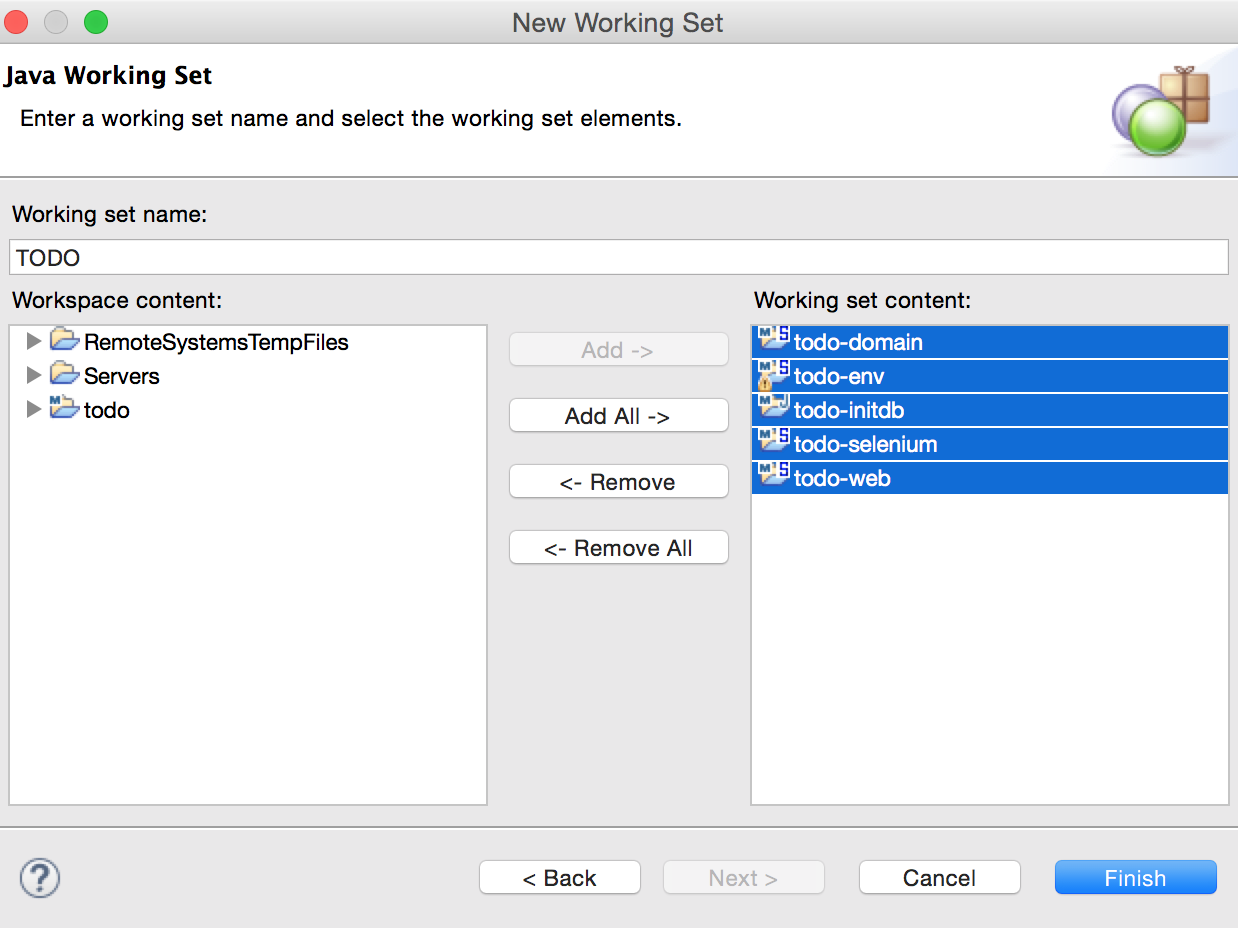Click Remove All to clear the working set
1238x928 pixels.
pyautogui.click(x=618, y=547)
